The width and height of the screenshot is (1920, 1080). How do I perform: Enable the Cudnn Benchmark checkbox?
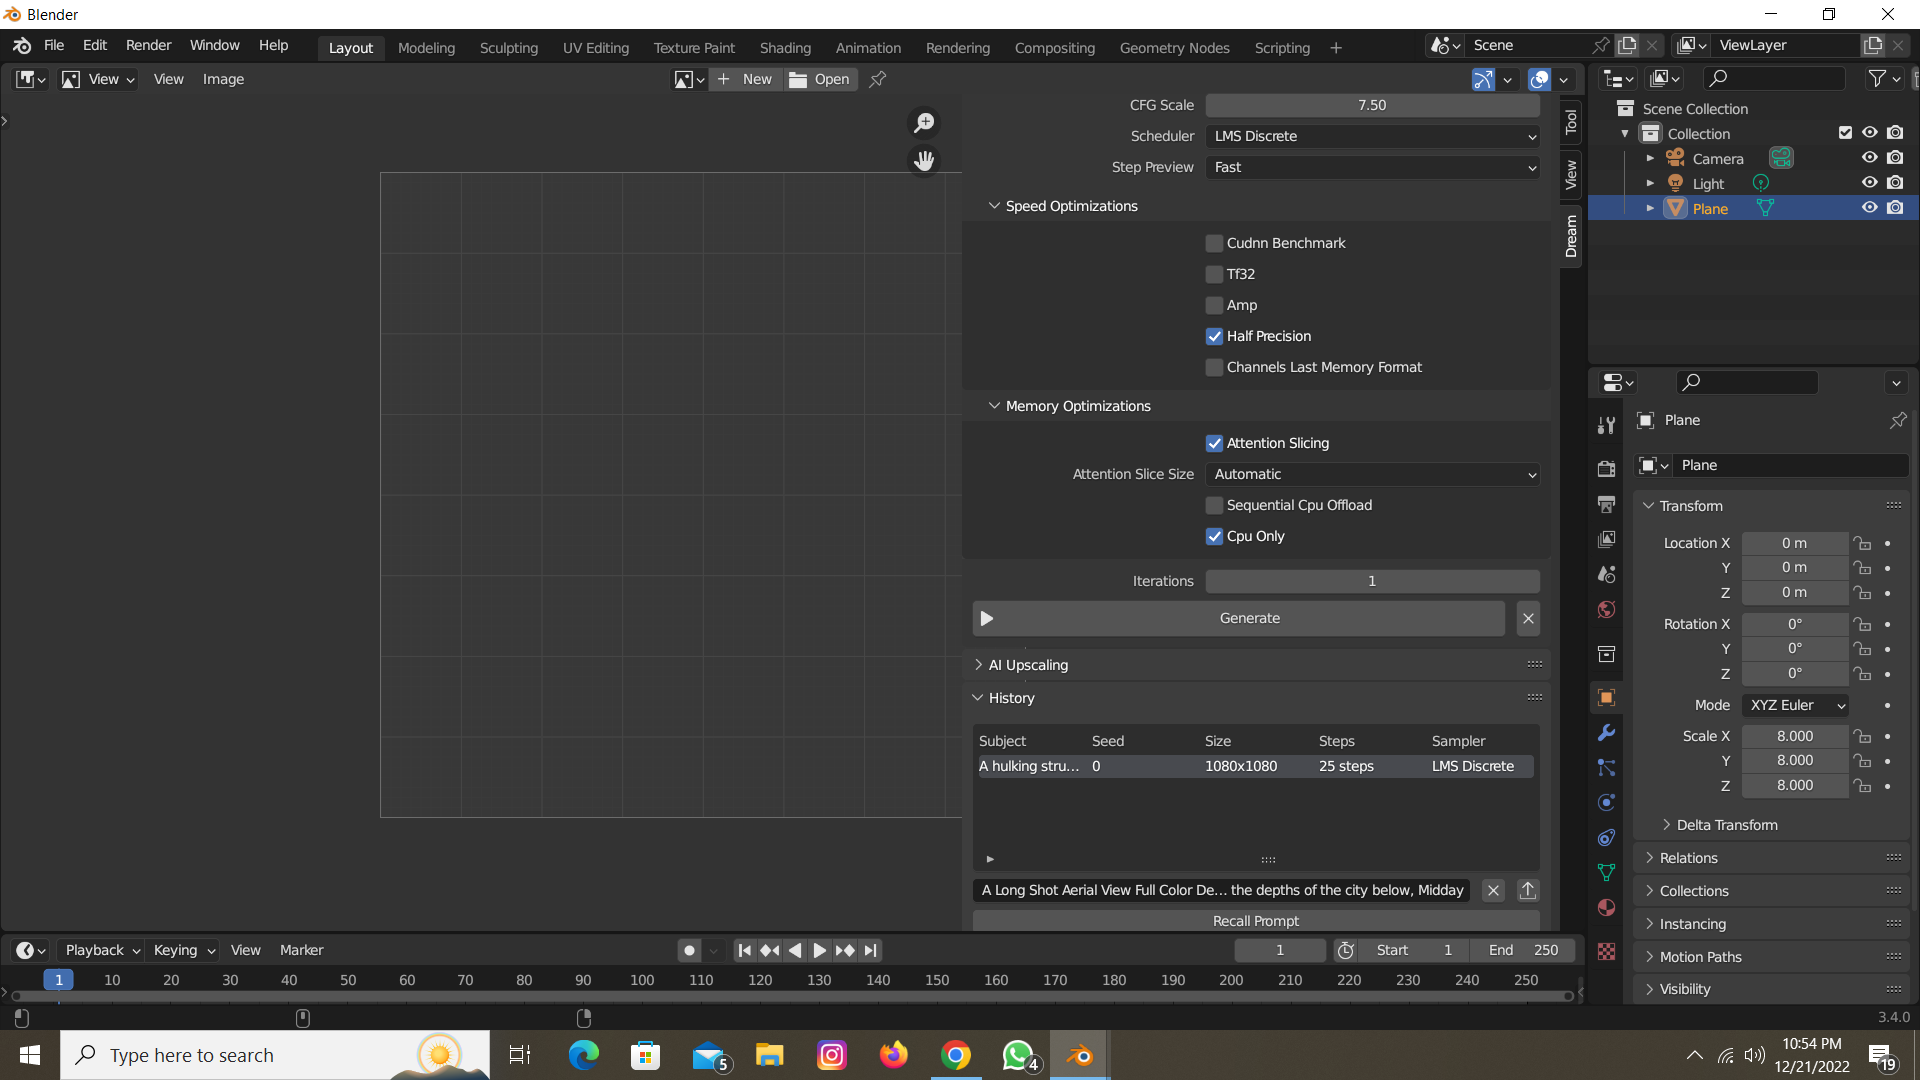point(1214,243)
